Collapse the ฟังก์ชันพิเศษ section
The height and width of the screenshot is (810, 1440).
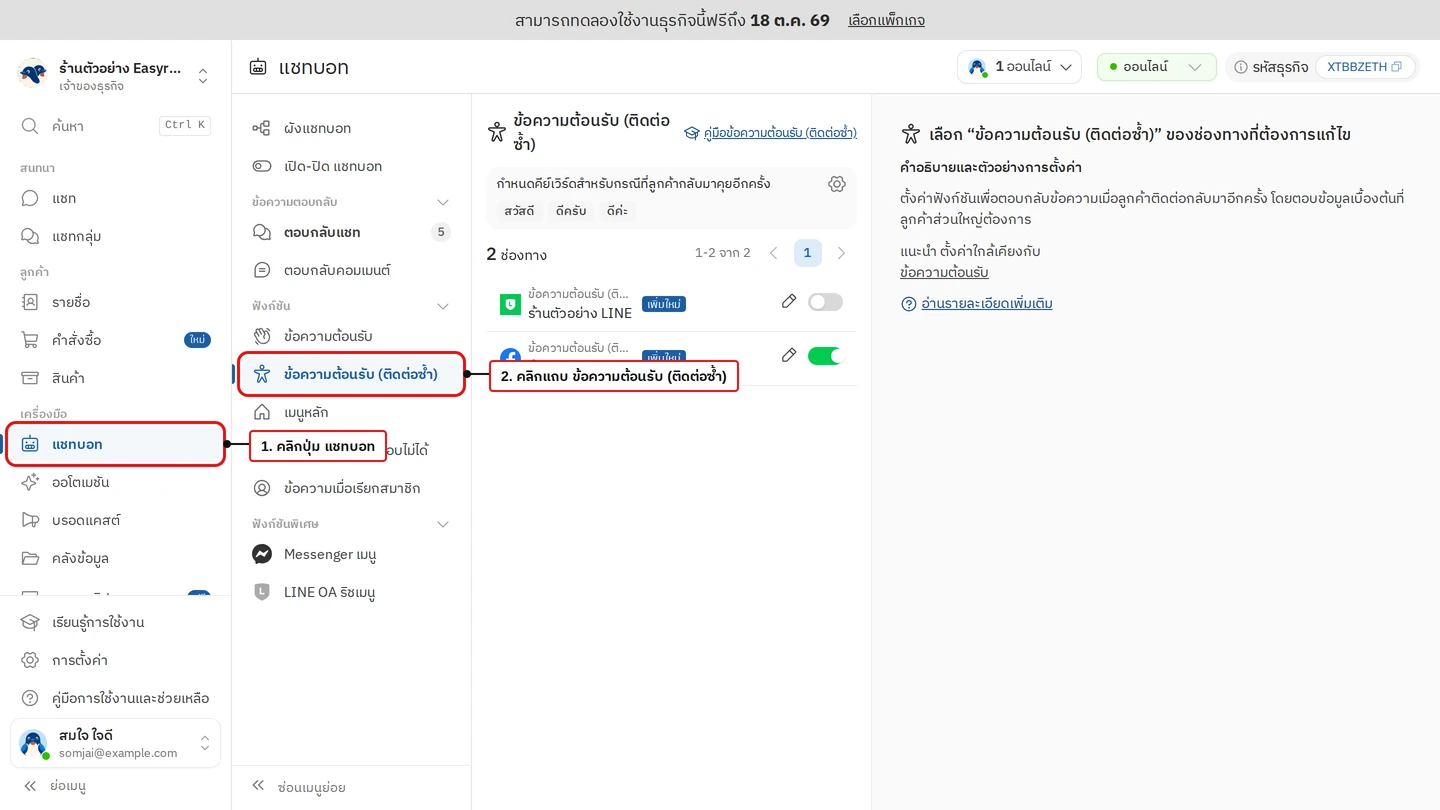point(443,524)
